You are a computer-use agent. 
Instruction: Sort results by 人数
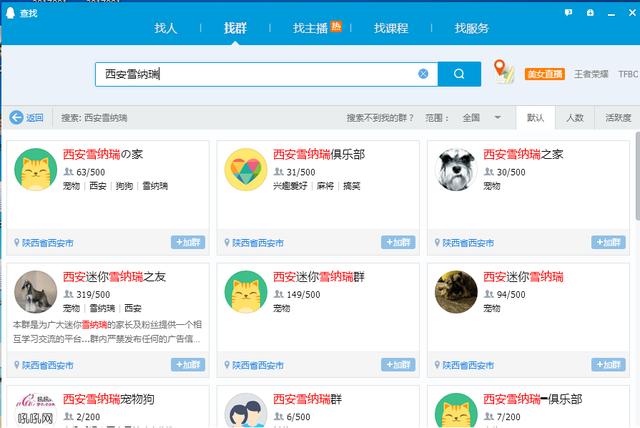574,117
